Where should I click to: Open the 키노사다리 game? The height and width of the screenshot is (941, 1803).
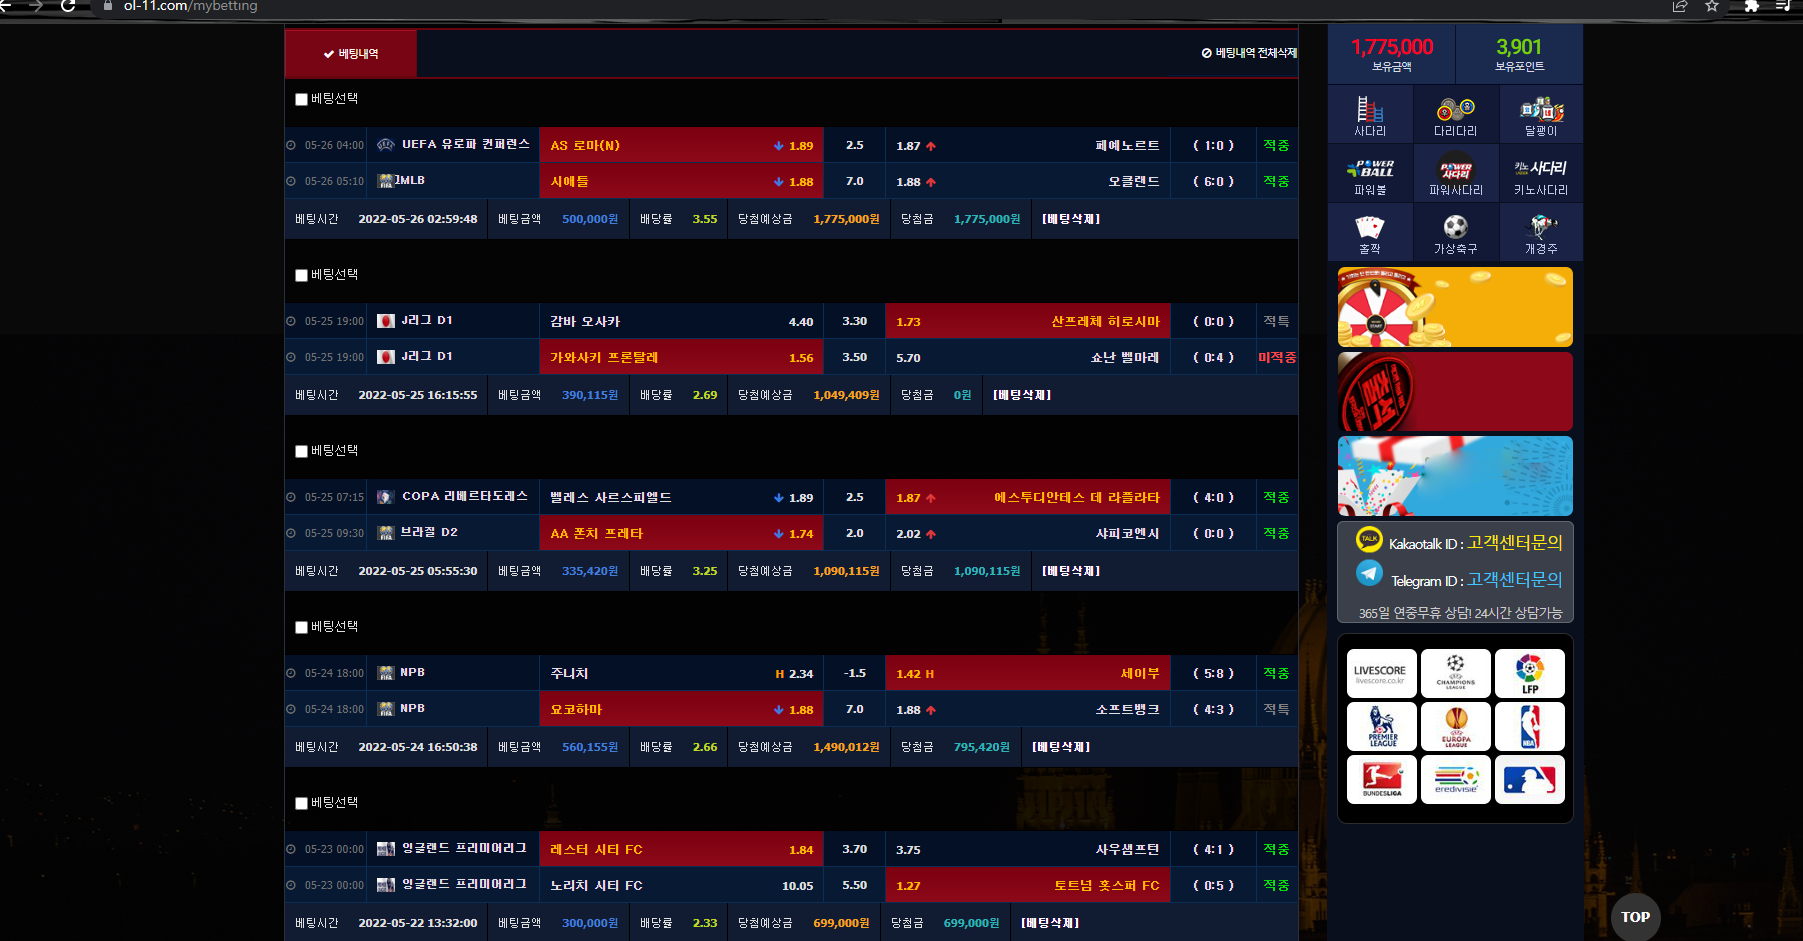coord(1541,173)
